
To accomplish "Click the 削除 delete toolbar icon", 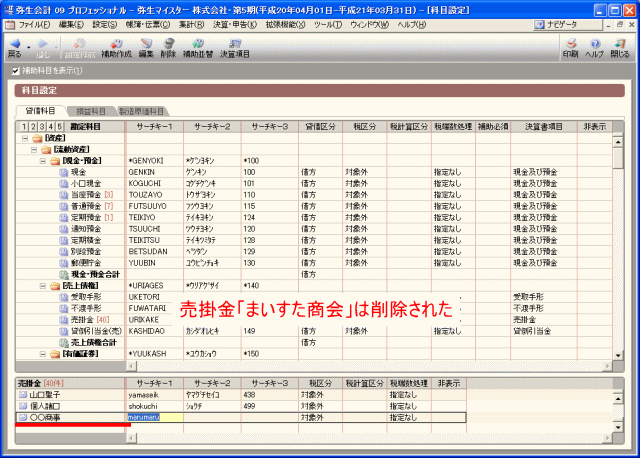I will coord(168,47).
